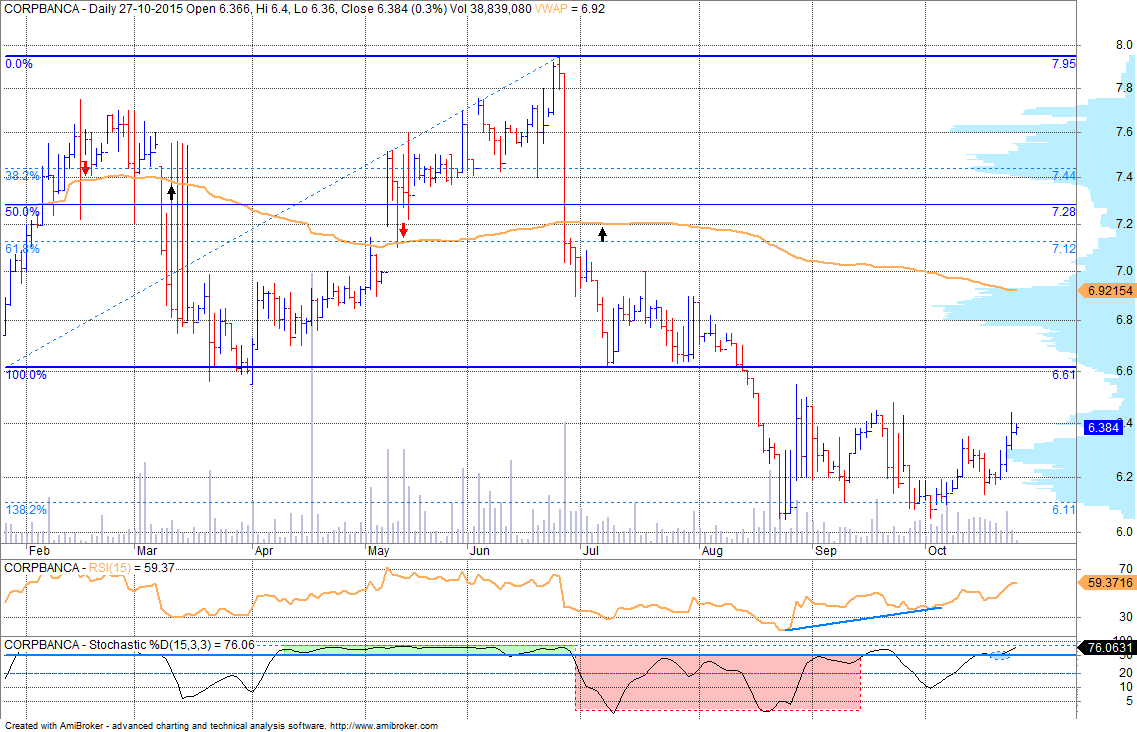1137x732 pixels.
Task: Click the blue dashed ellipse on Stochastic
Action: click(1000, 656)
